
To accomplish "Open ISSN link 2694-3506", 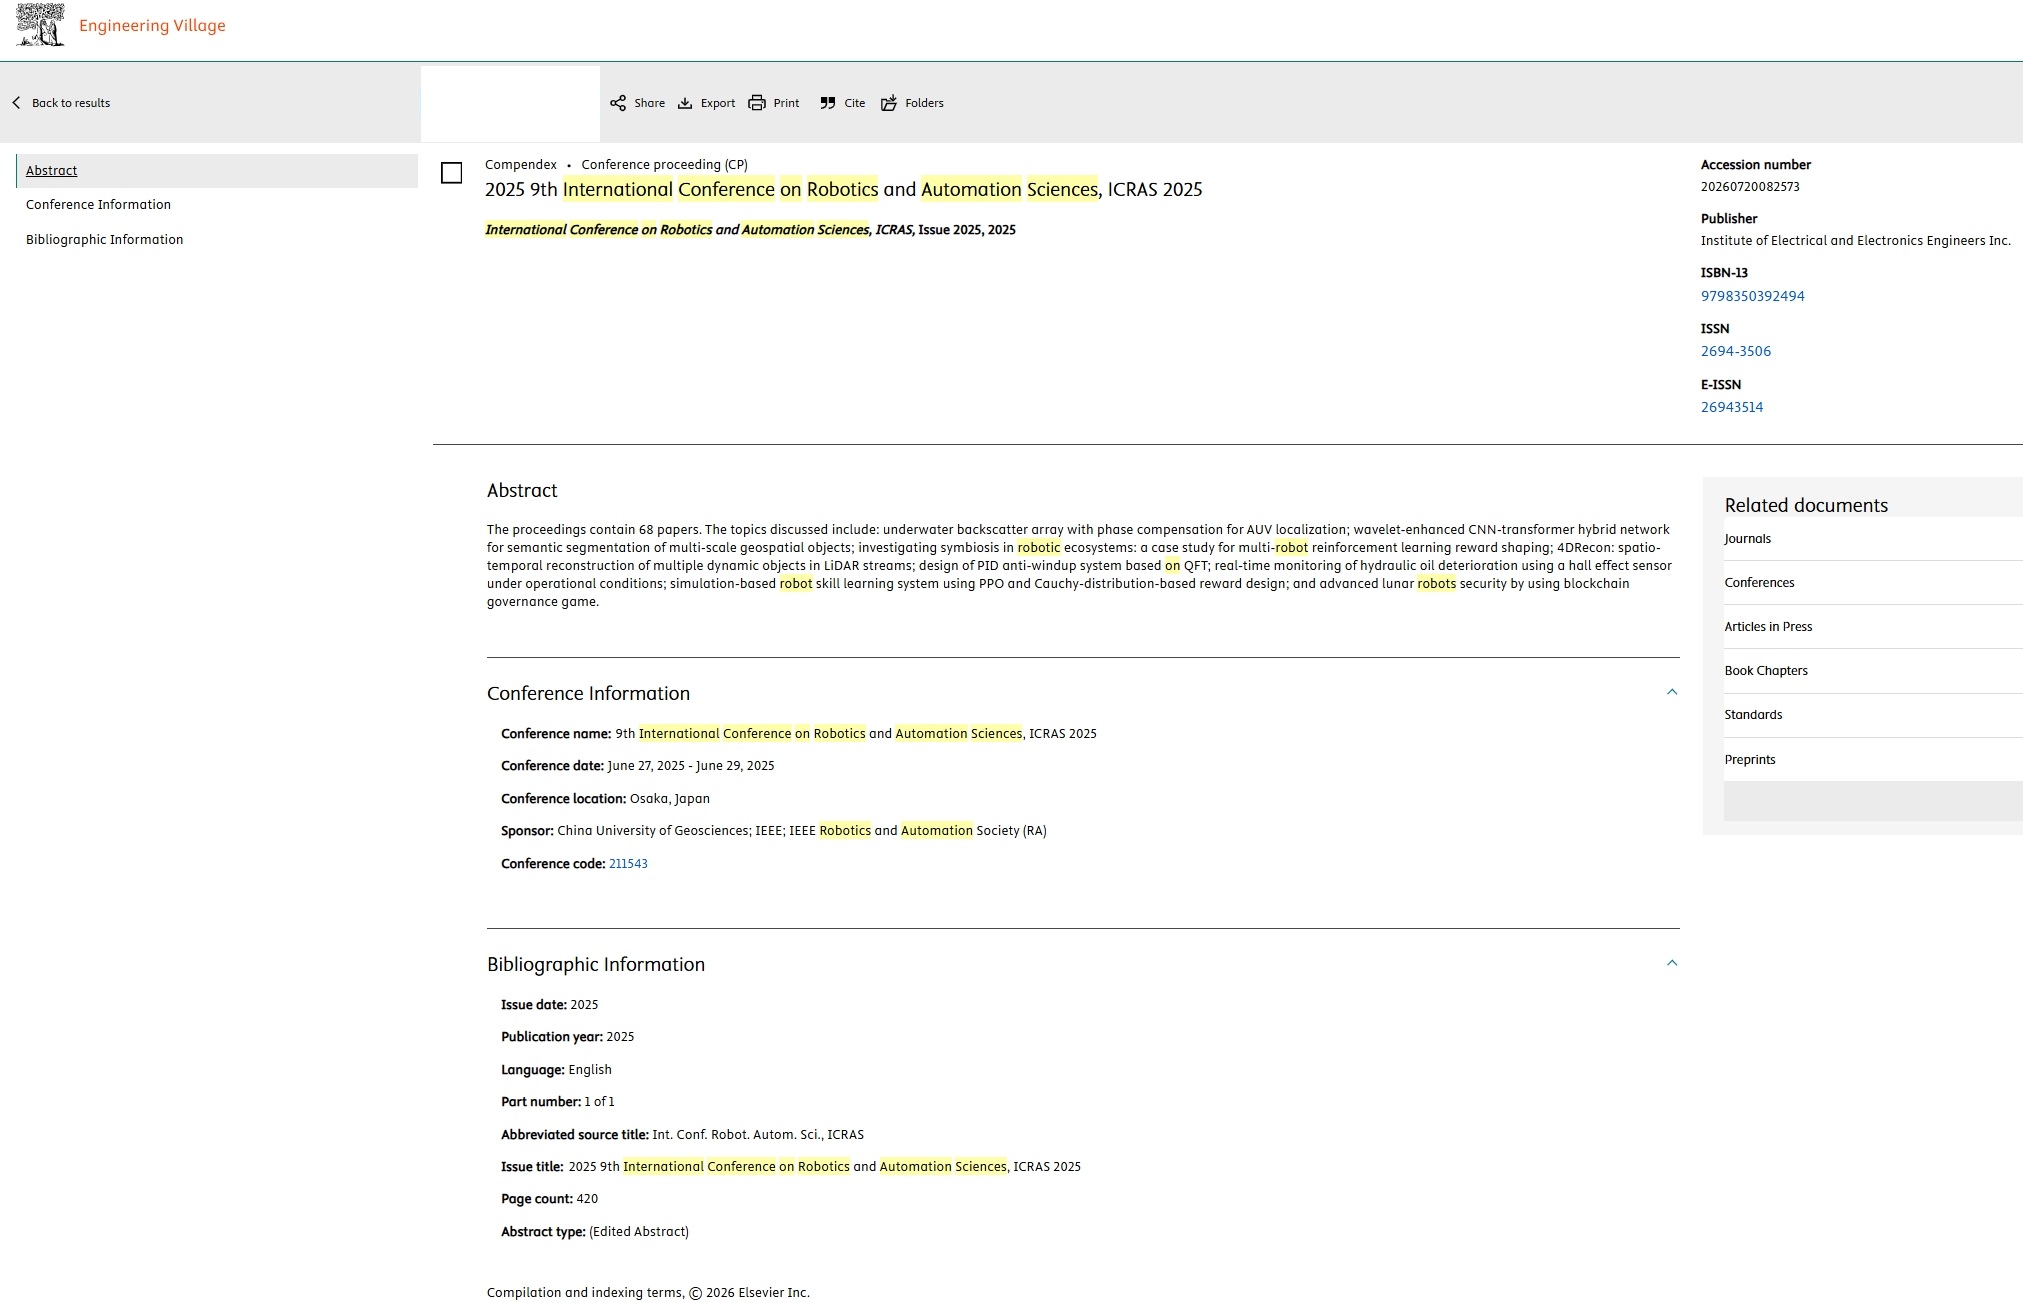I will point(1735,351).
